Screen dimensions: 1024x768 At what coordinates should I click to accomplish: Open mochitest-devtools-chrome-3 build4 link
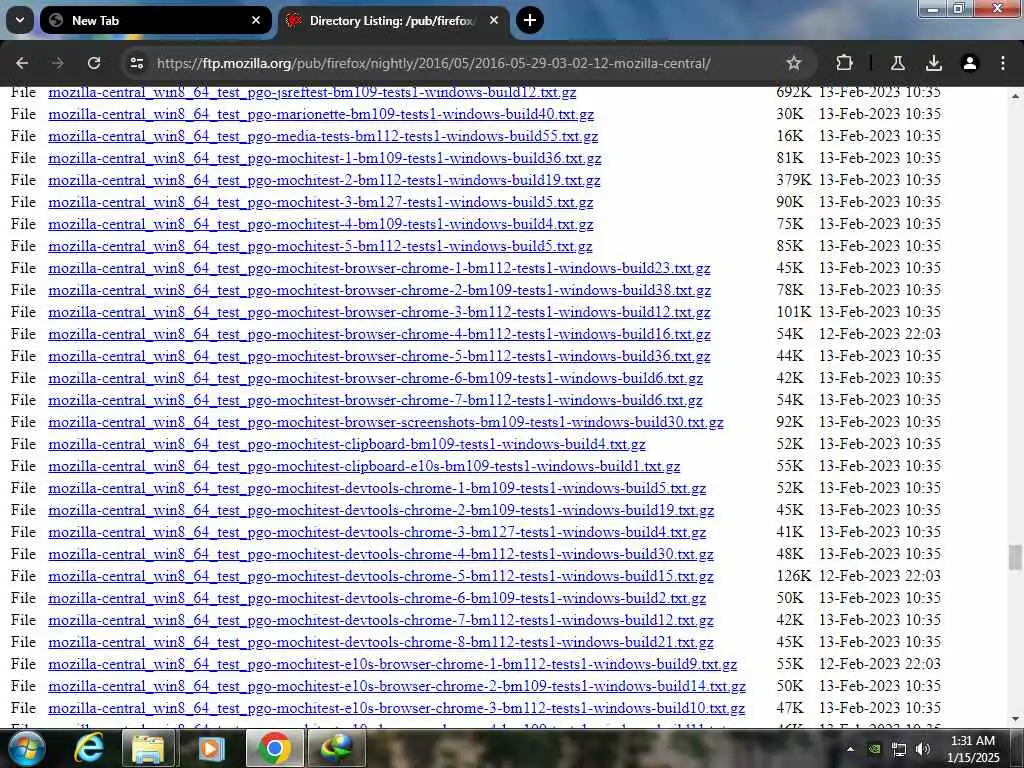point(377,532)
